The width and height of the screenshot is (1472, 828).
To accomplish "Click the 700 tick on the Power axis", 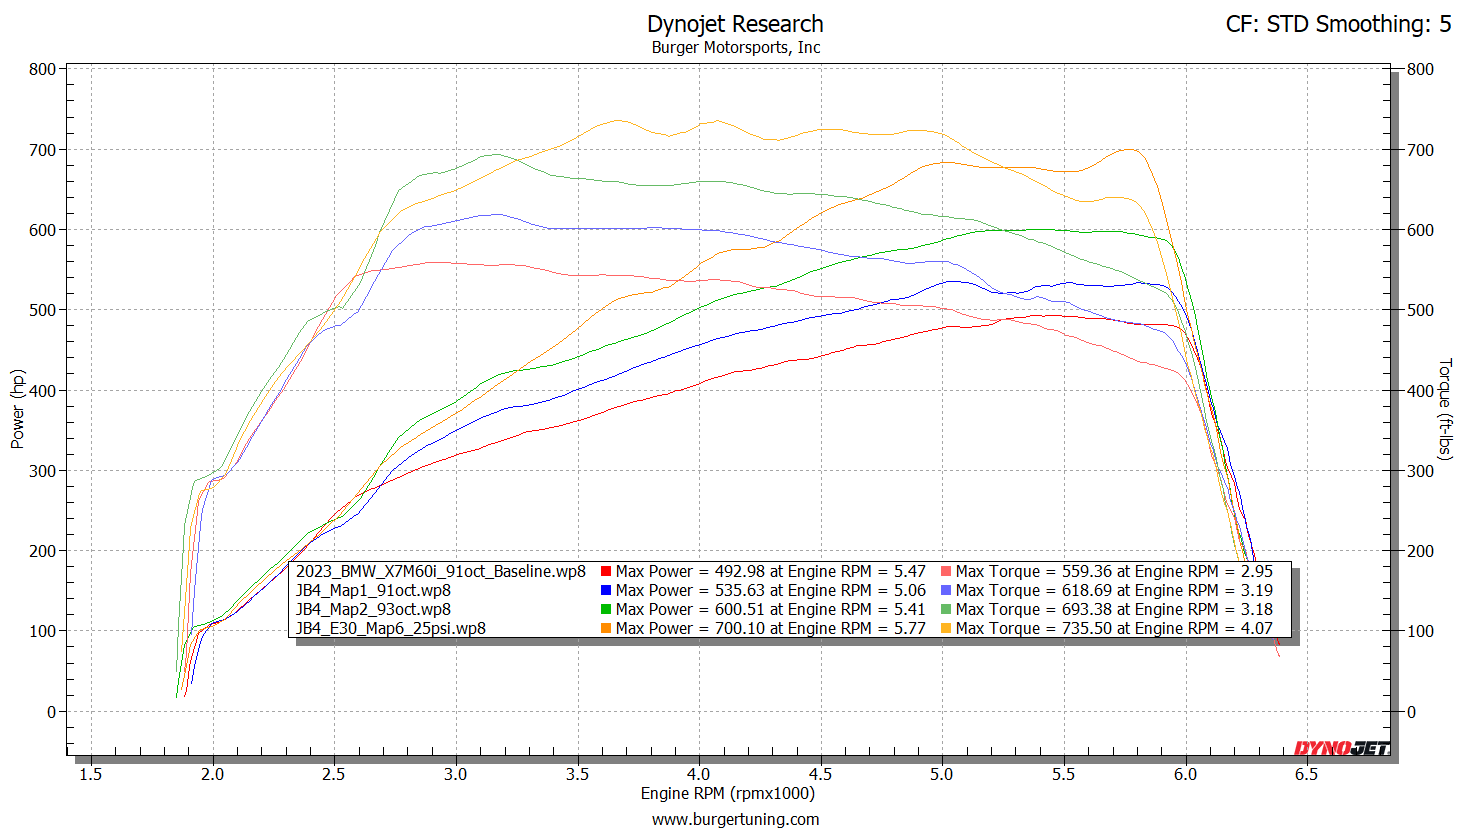I will [x=42, y=150].
